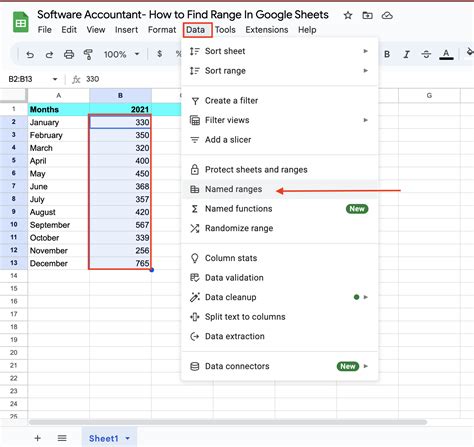Open the Extensions menu
This screenshot has height=447, width=474.
pyautogui.click(x=267, y=30)
